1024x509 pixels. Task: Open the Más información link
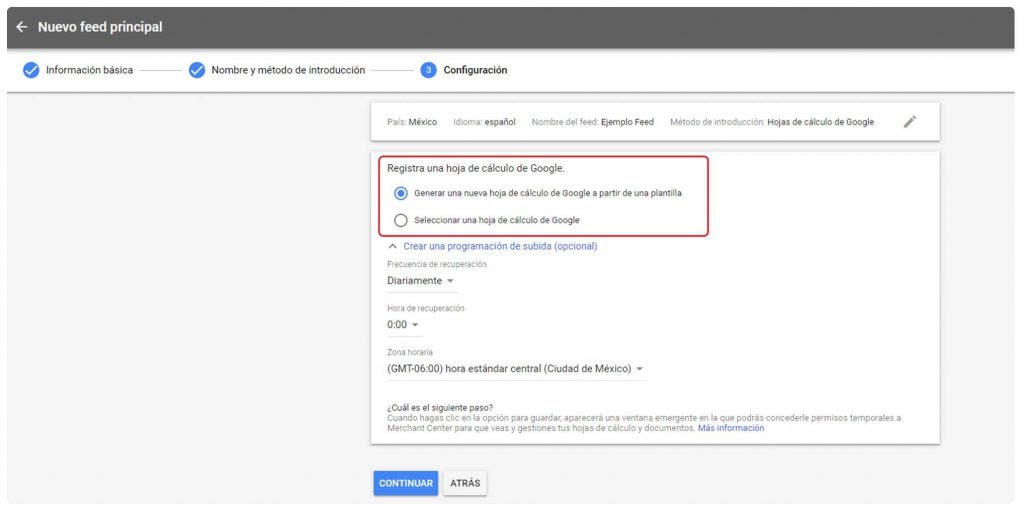click(731, 429)
